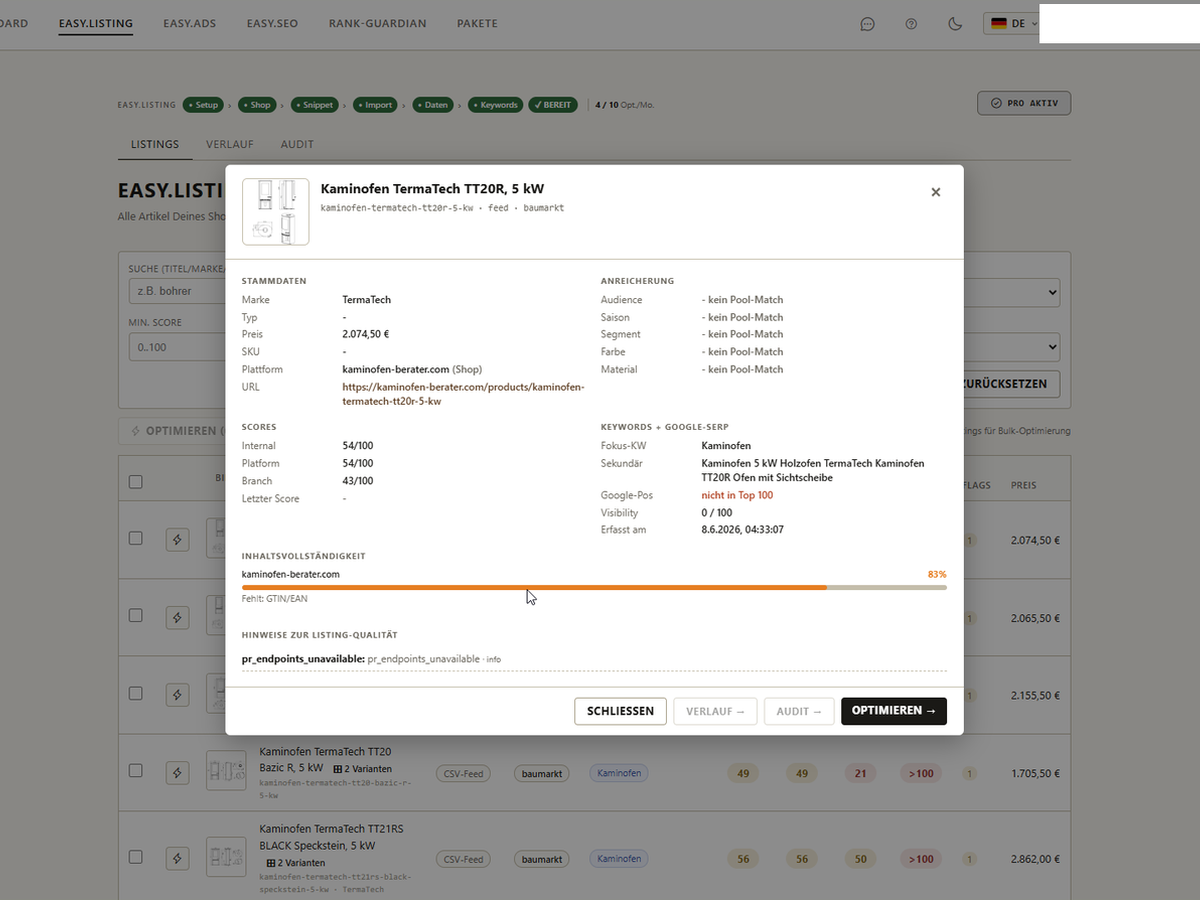The width and height of the screenshot is (1200, 900).
Task: Click the BEREIT status pill
Action: [554, 104]
